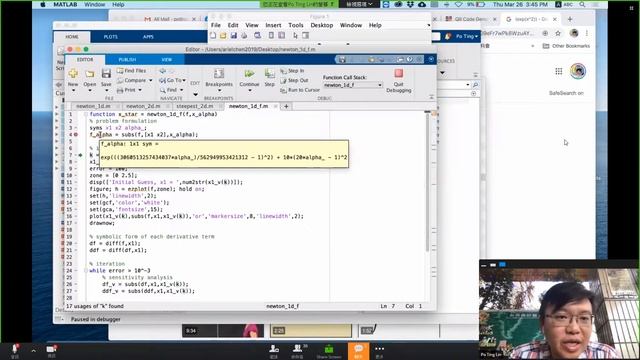Click the Save floppy disk icon
This screenshot has width=640, height=360.
point(106,73)
